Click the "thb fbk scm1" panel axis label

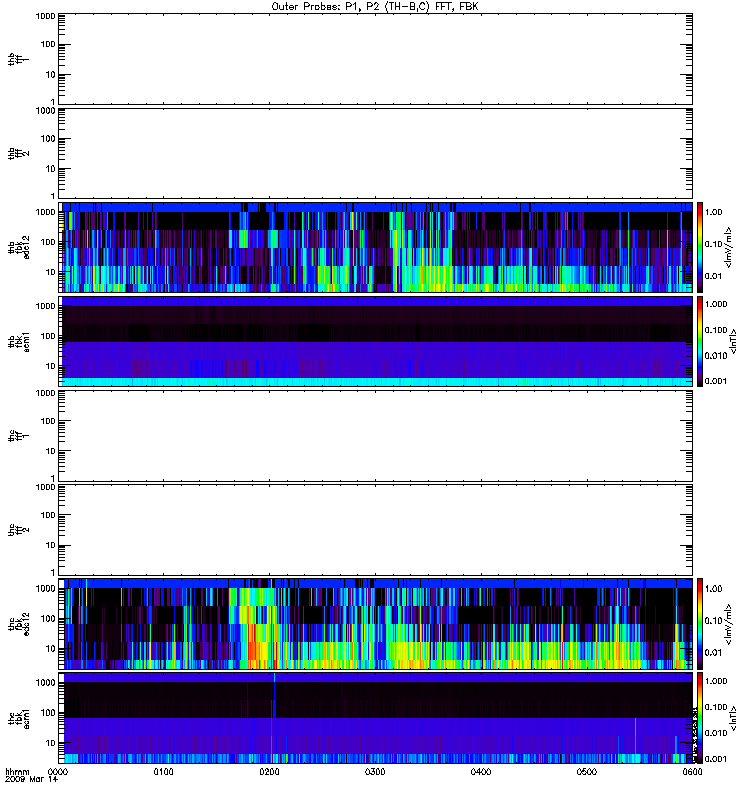pyautogui.click(x=19, y=341)
